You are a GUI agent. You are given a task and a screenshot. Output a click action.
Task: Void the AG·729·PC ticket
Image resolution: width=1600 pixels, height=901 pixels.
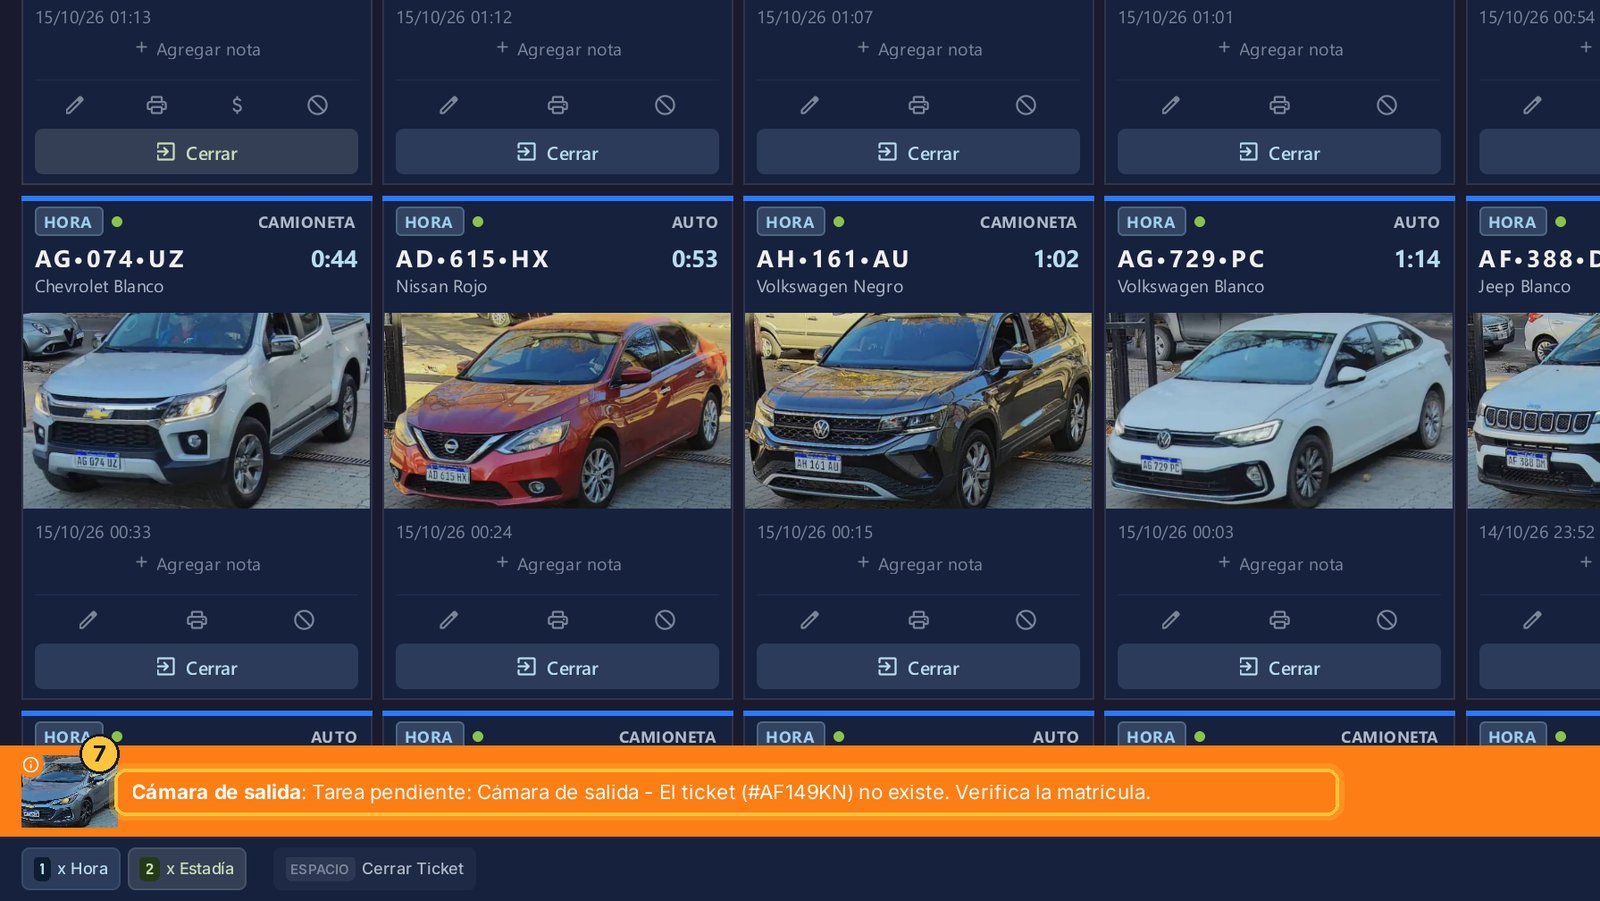click(1387, 620)
